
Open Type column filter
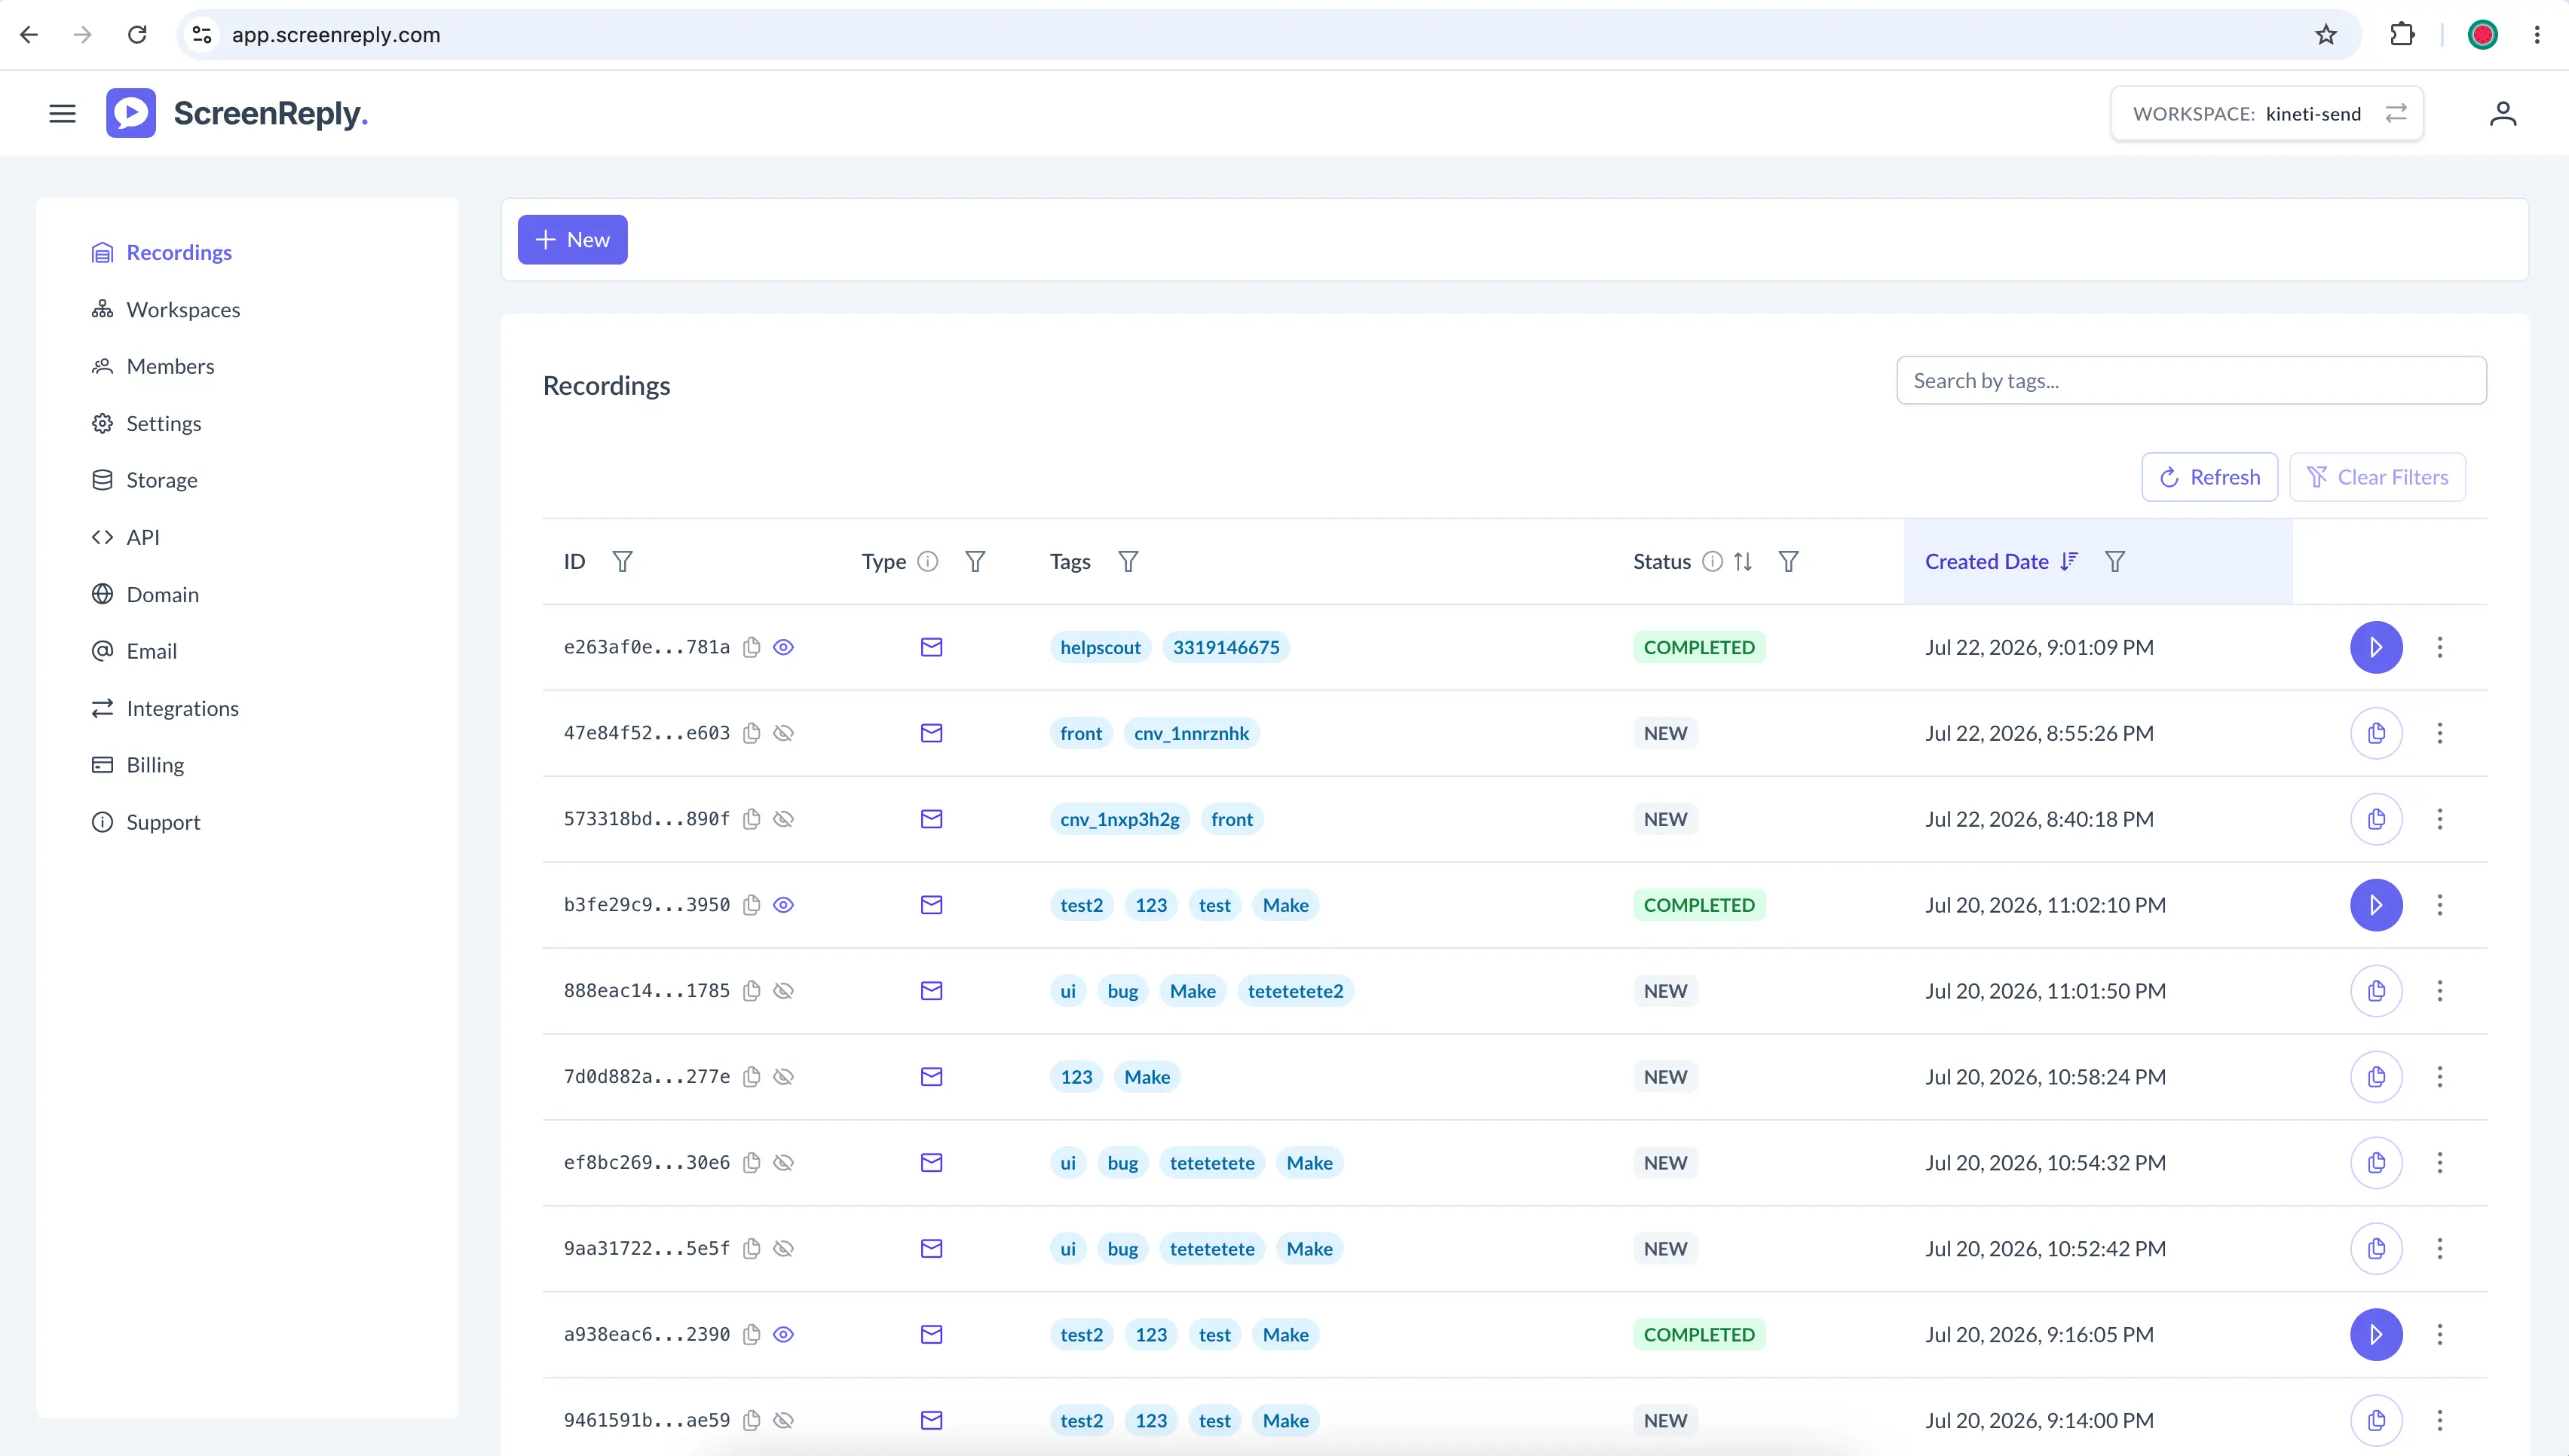(975, 561)
